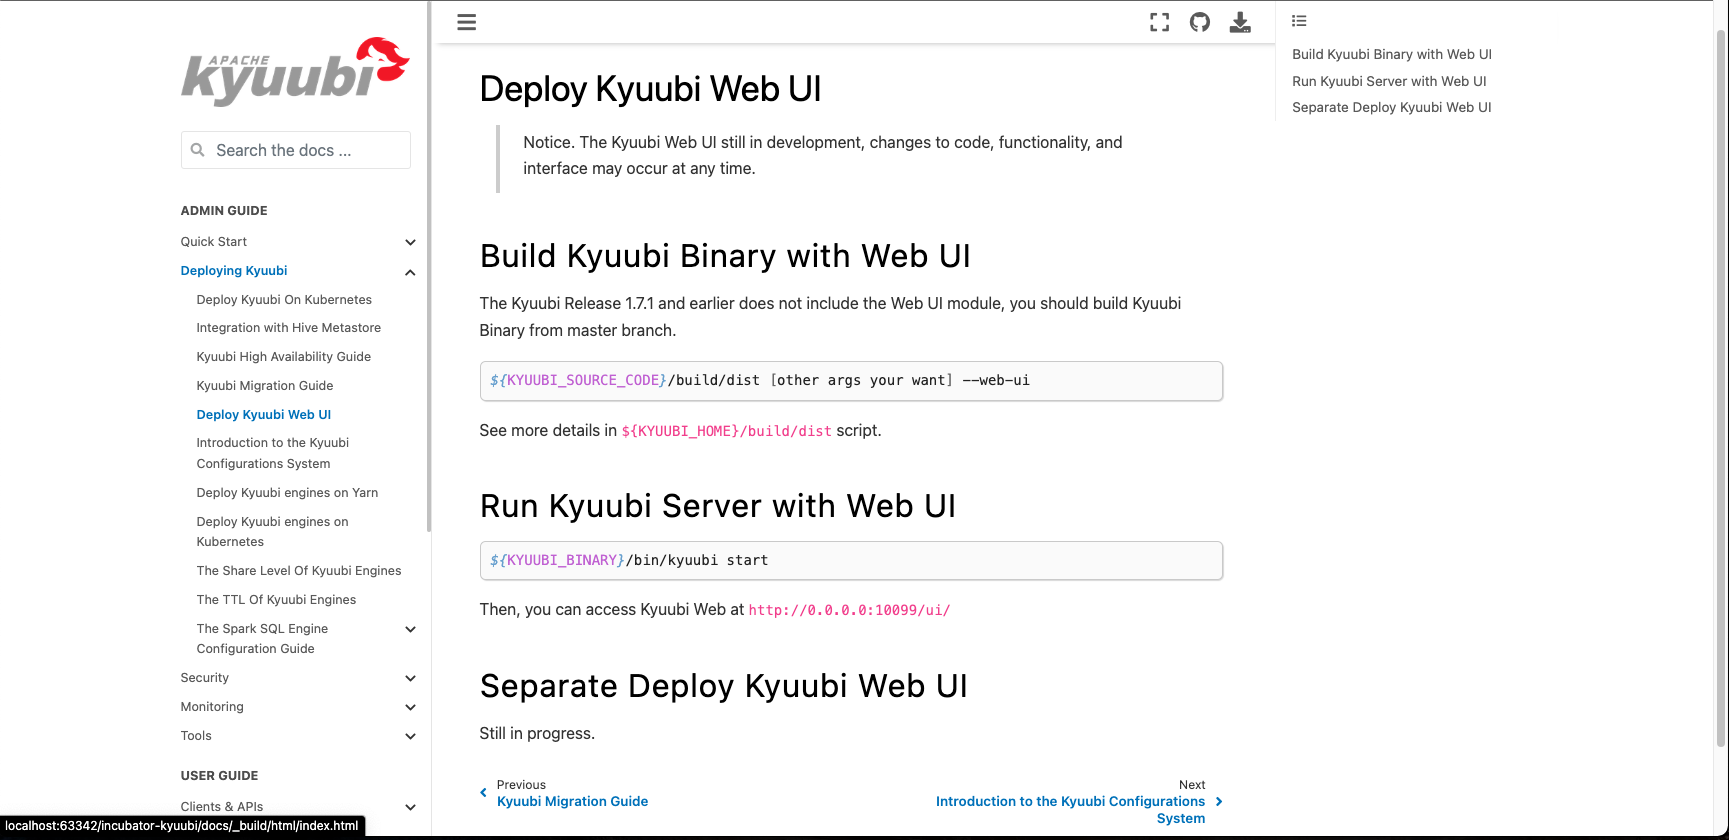
Task: Open Tools sidebar section
Action: point(196,736)
